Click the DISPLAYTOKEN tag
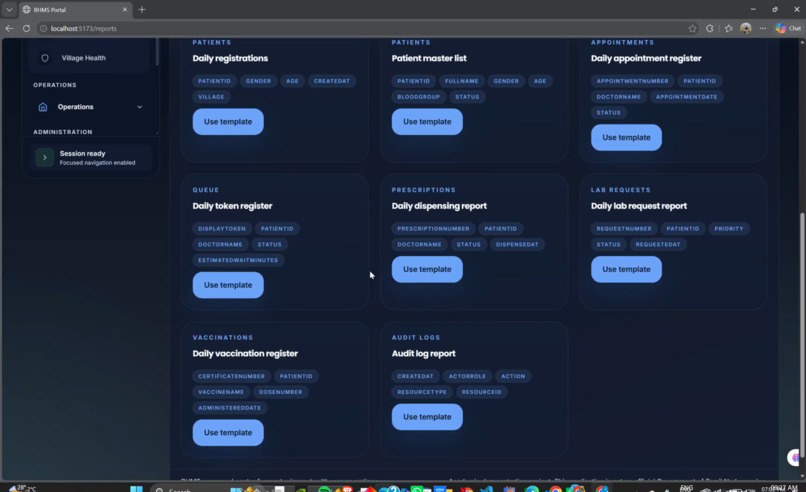This screenshot has width=806, height=492. pos(222,229)
